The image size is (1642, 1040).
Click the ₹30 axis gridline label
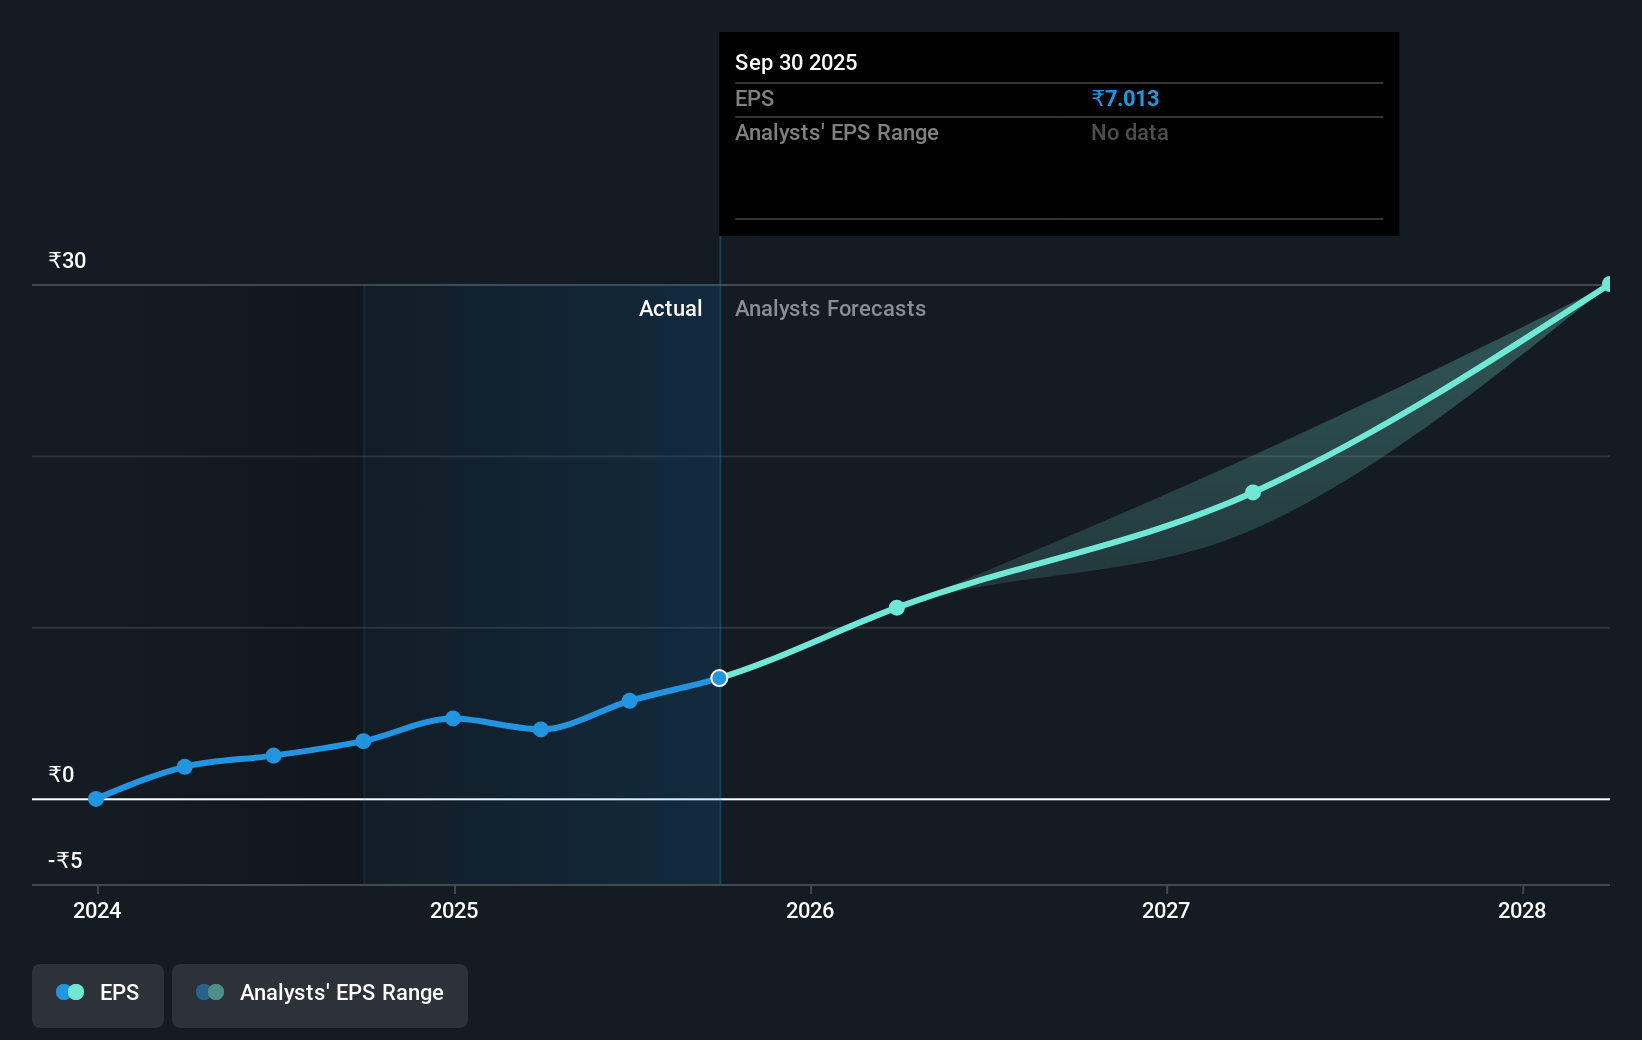tap(66, 259)
